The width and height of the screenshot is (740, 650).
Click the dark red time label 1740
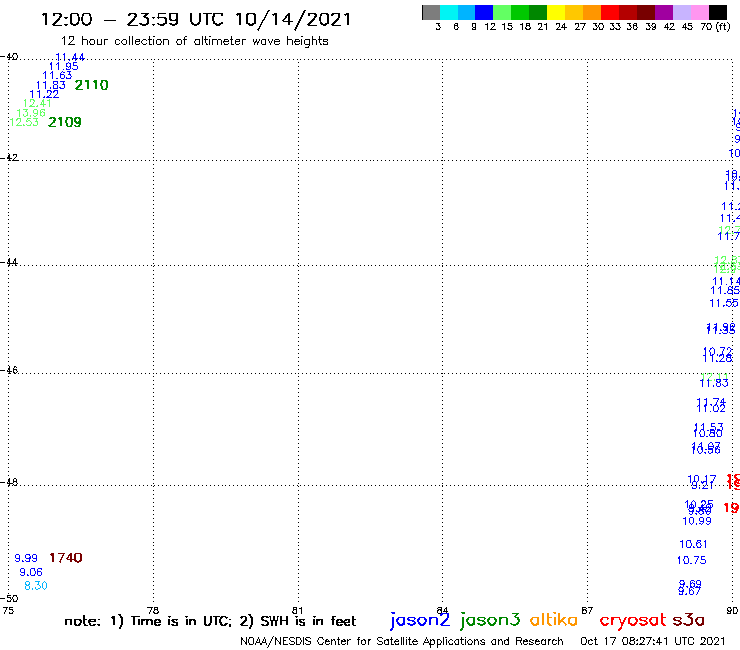66,558
